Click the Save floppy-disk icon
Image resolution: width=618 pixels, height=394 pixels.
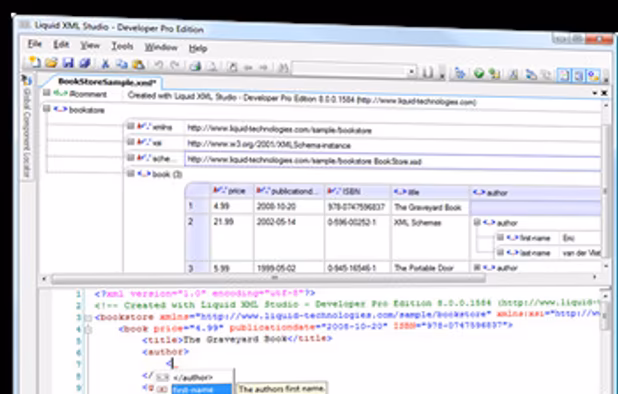point(68,63)
